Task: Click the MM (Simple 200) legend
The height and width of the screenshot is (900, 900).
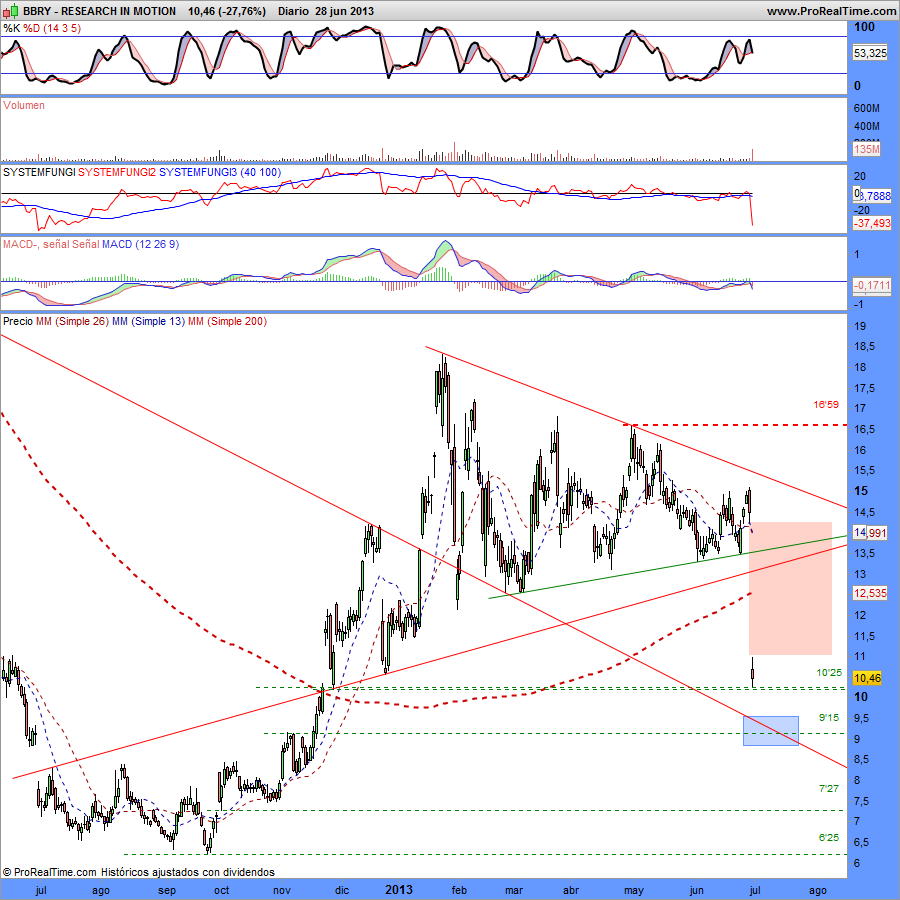Action: [227, 321]
